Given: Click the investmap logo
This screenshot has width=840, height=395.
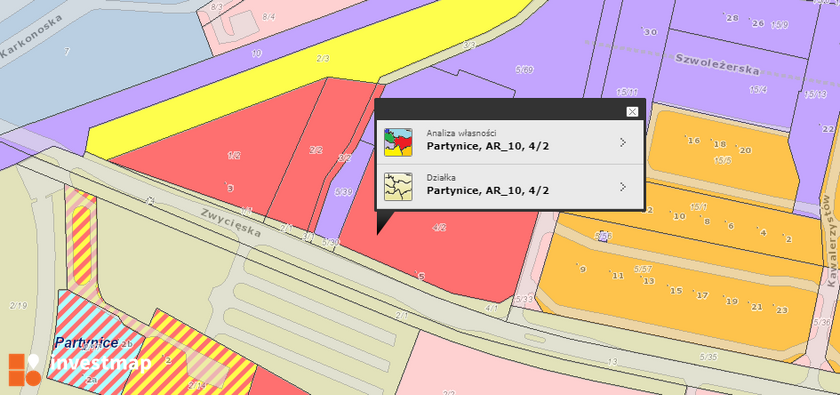Looking at the screenshot, I should point(79,369).
